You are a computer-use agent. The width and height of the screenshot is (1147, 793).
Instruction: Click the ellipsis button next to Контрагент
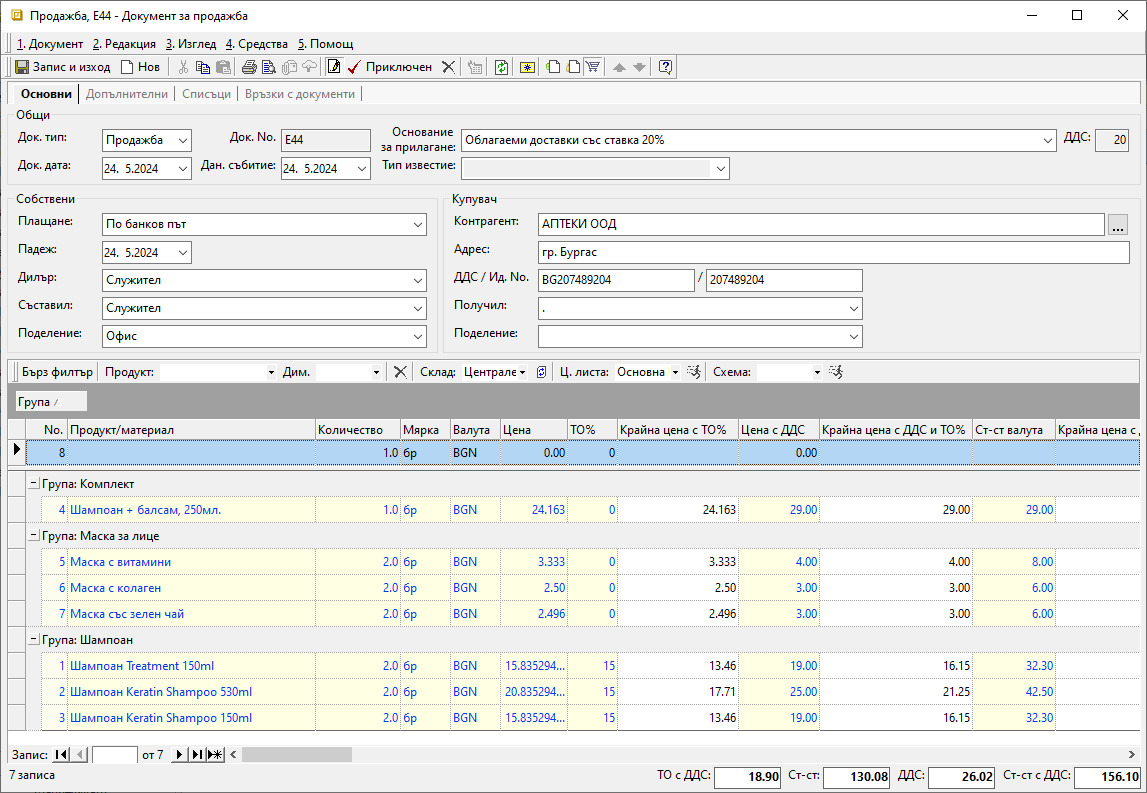tap(1118, 225)
